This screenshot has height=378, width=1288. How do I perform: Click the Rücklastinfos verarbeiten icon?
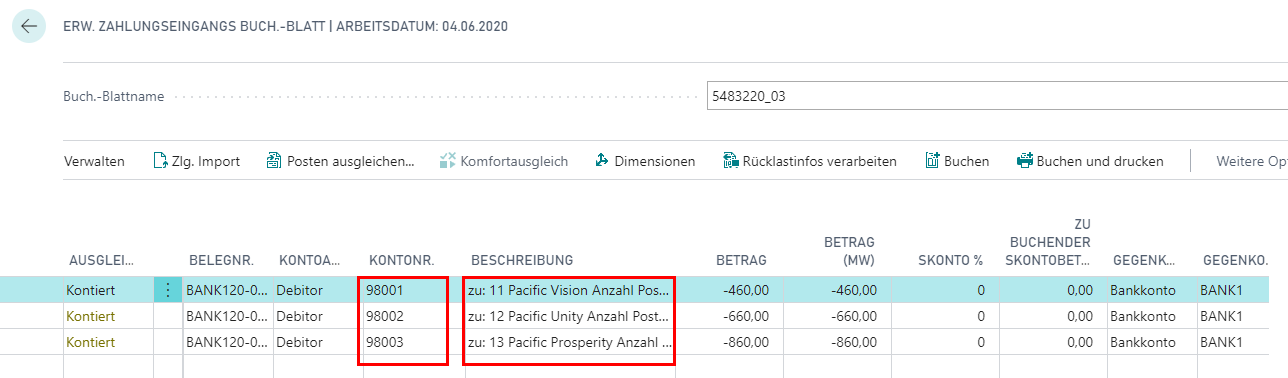(x=730, y=161)
